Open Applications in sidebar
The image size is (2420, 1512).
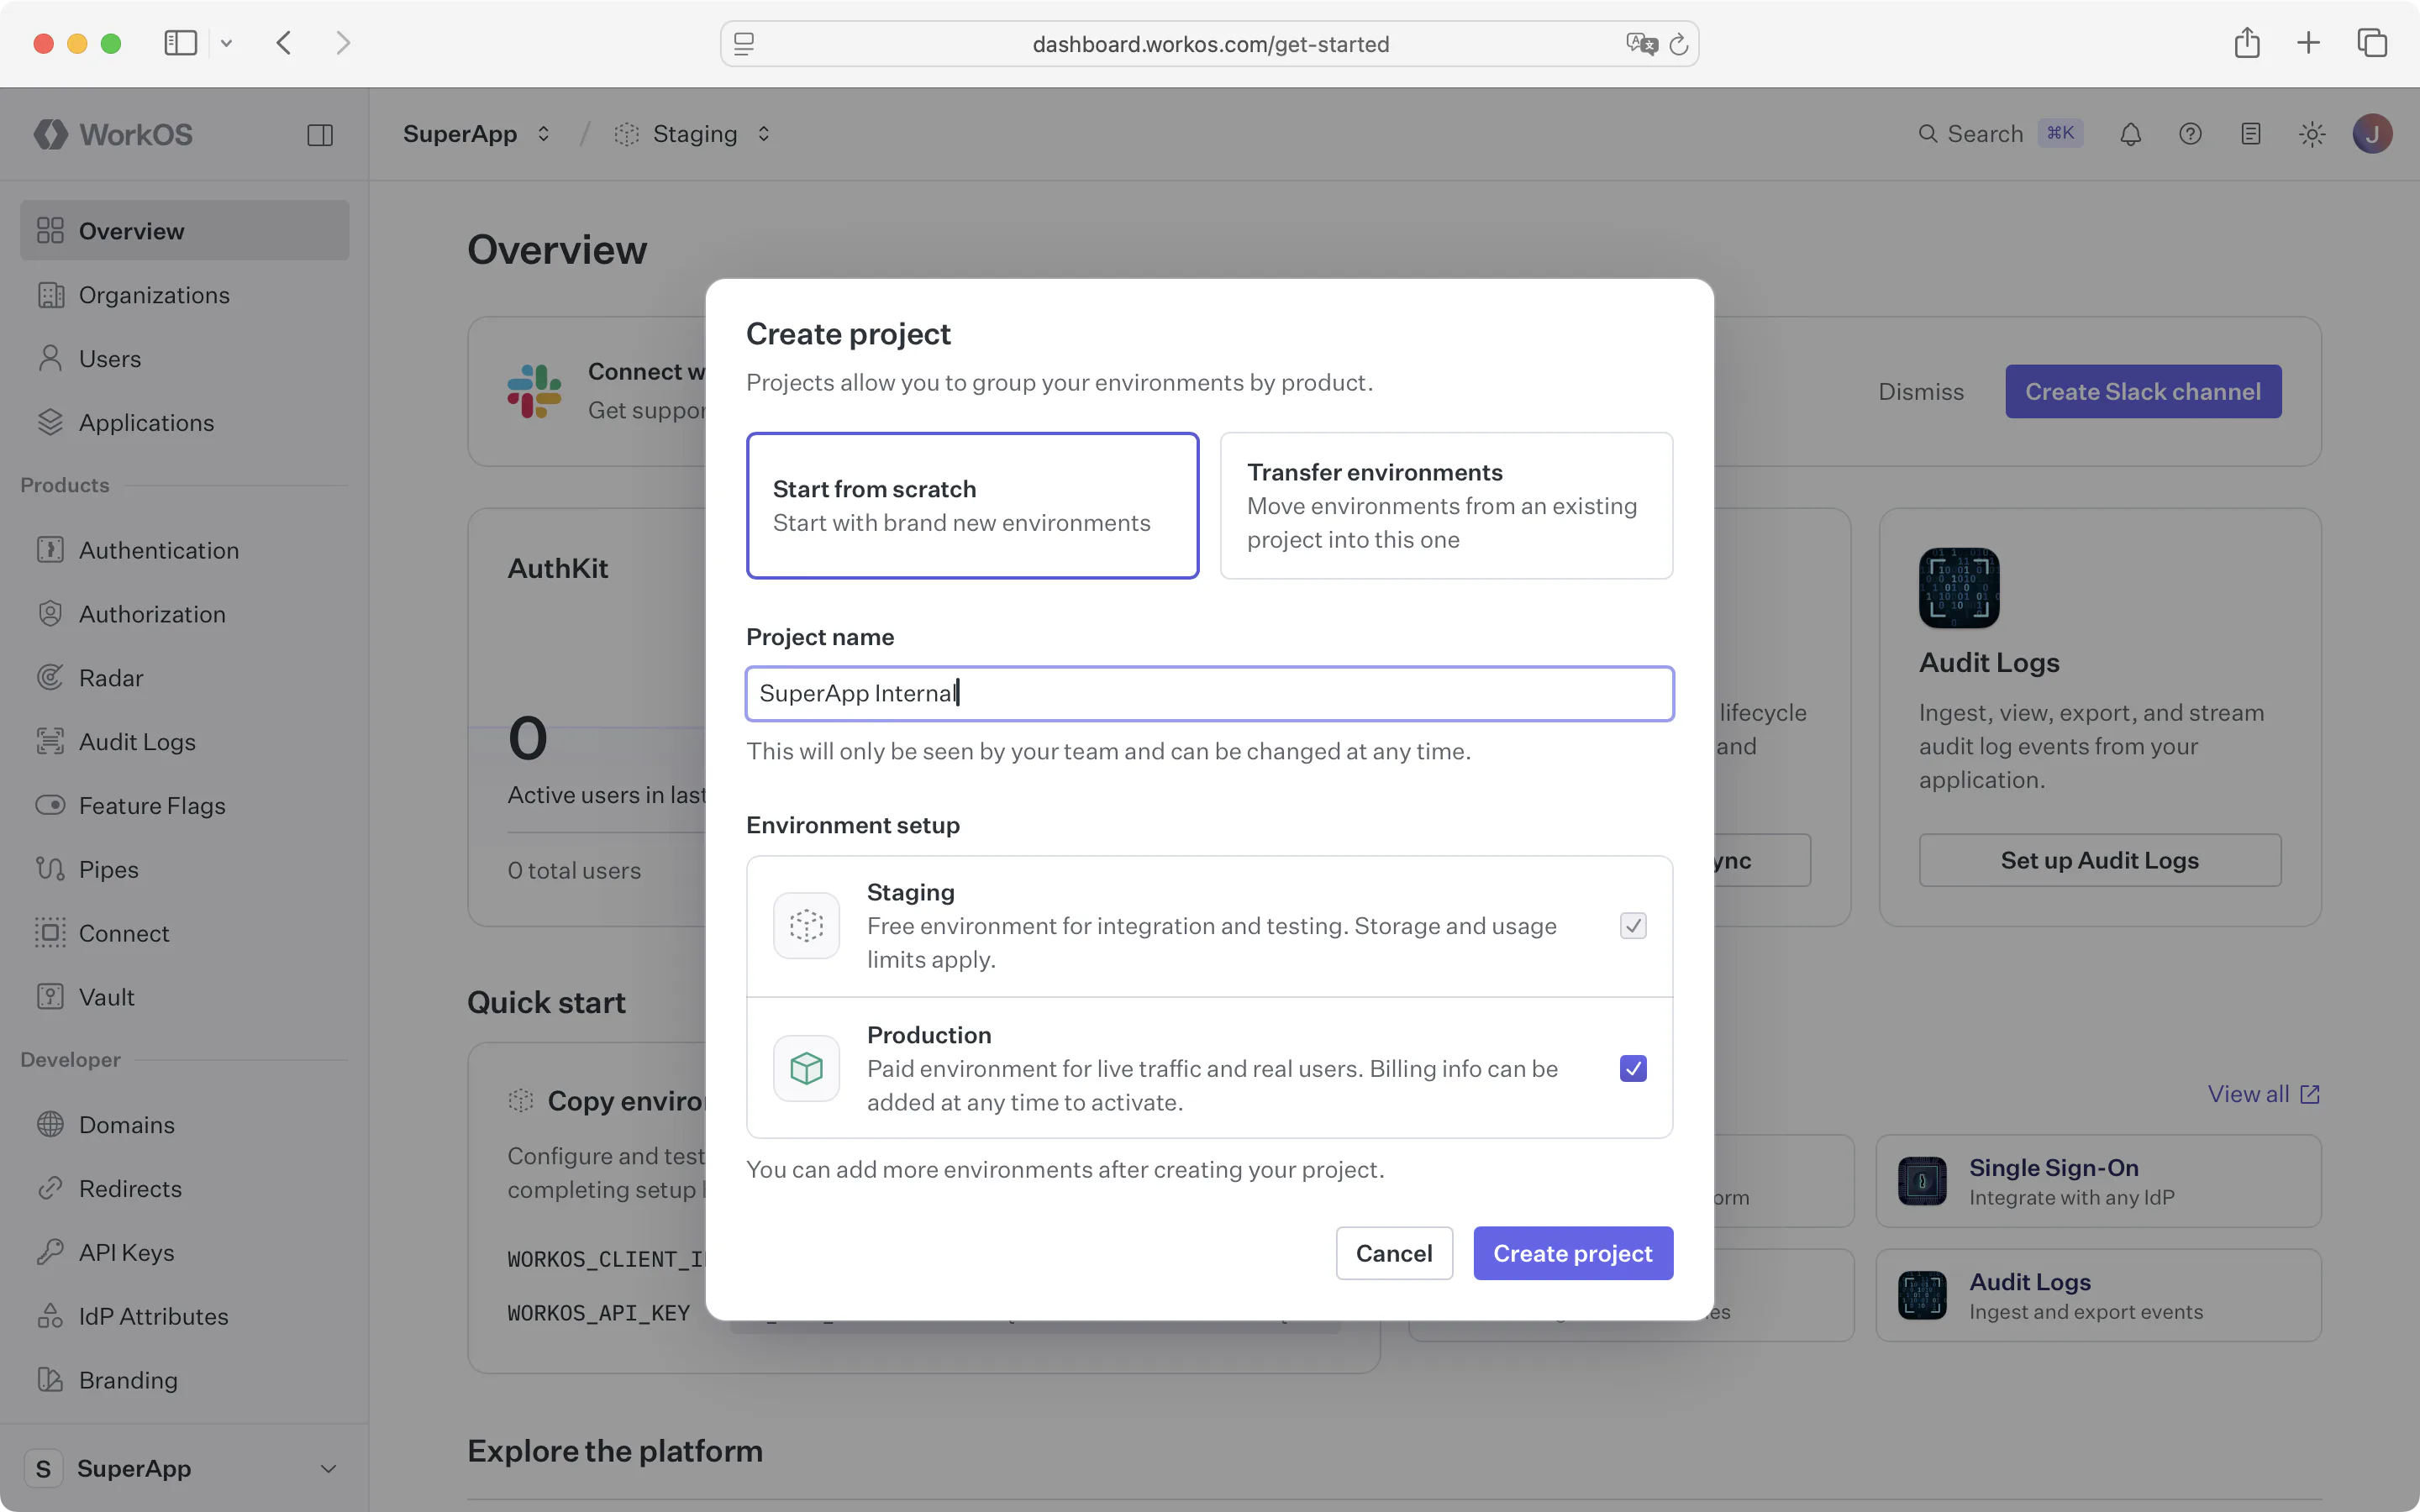(x=184, y=423)
